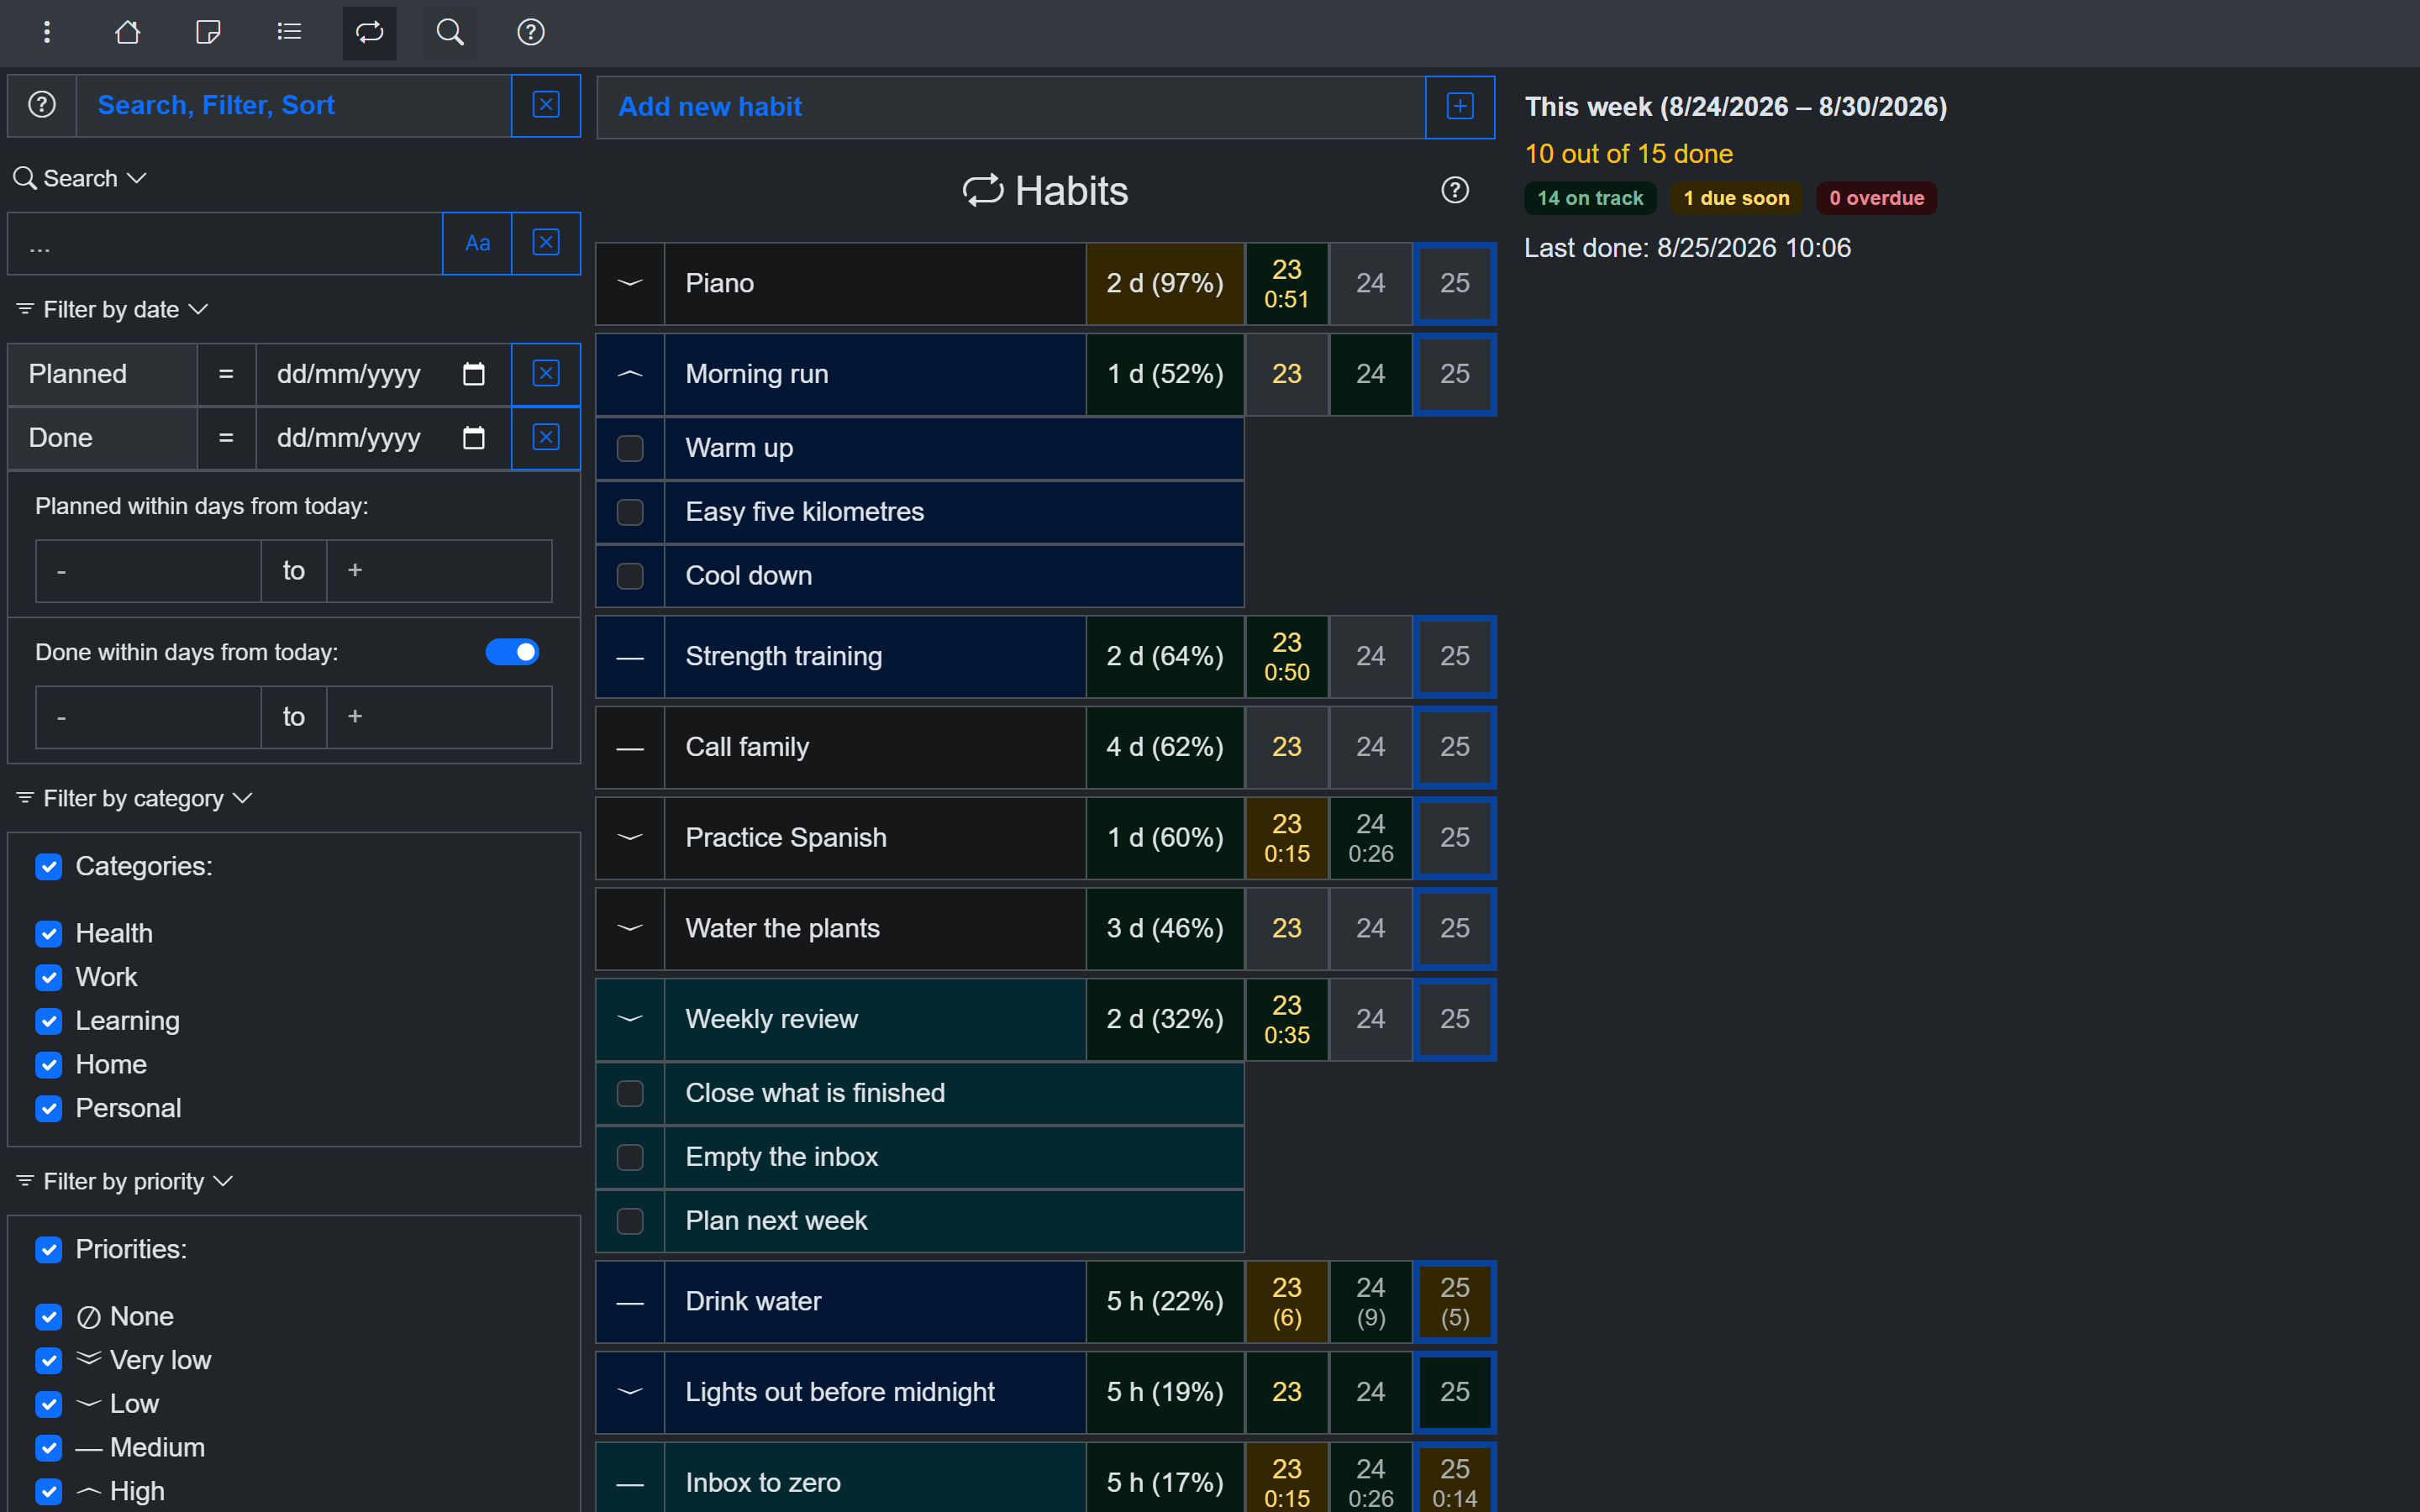2420x1512 pixels.
Task: Uncheck the Learning category
Action: click(49, 1021)
